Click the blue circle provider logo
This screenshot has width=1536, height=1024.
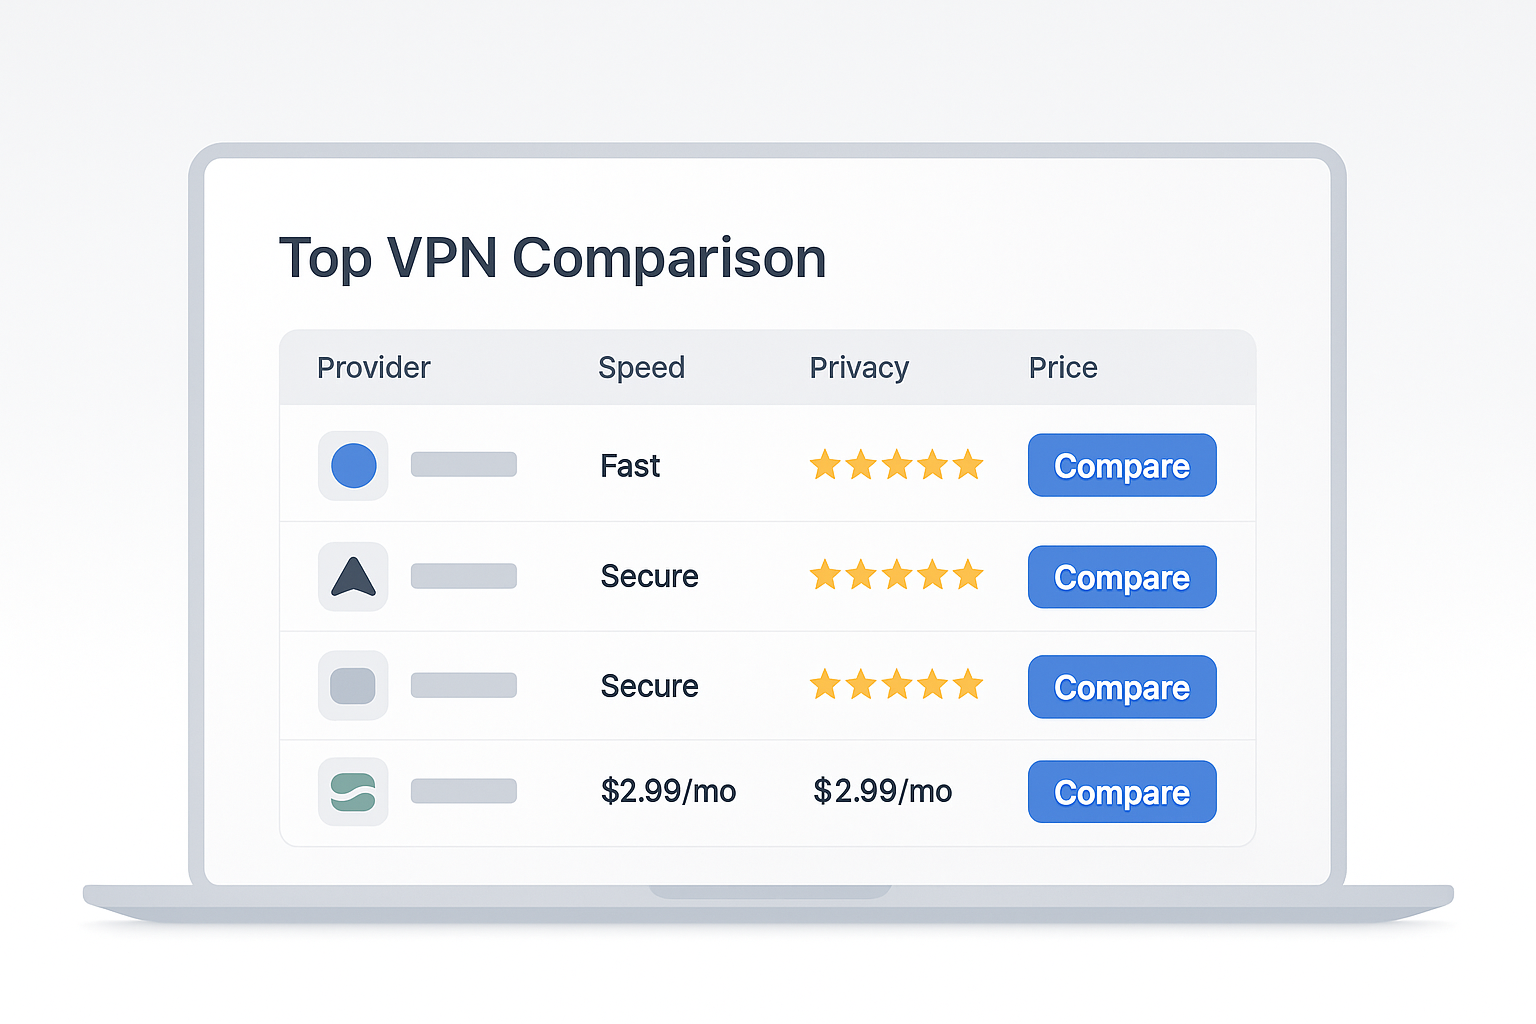(353, 466)
